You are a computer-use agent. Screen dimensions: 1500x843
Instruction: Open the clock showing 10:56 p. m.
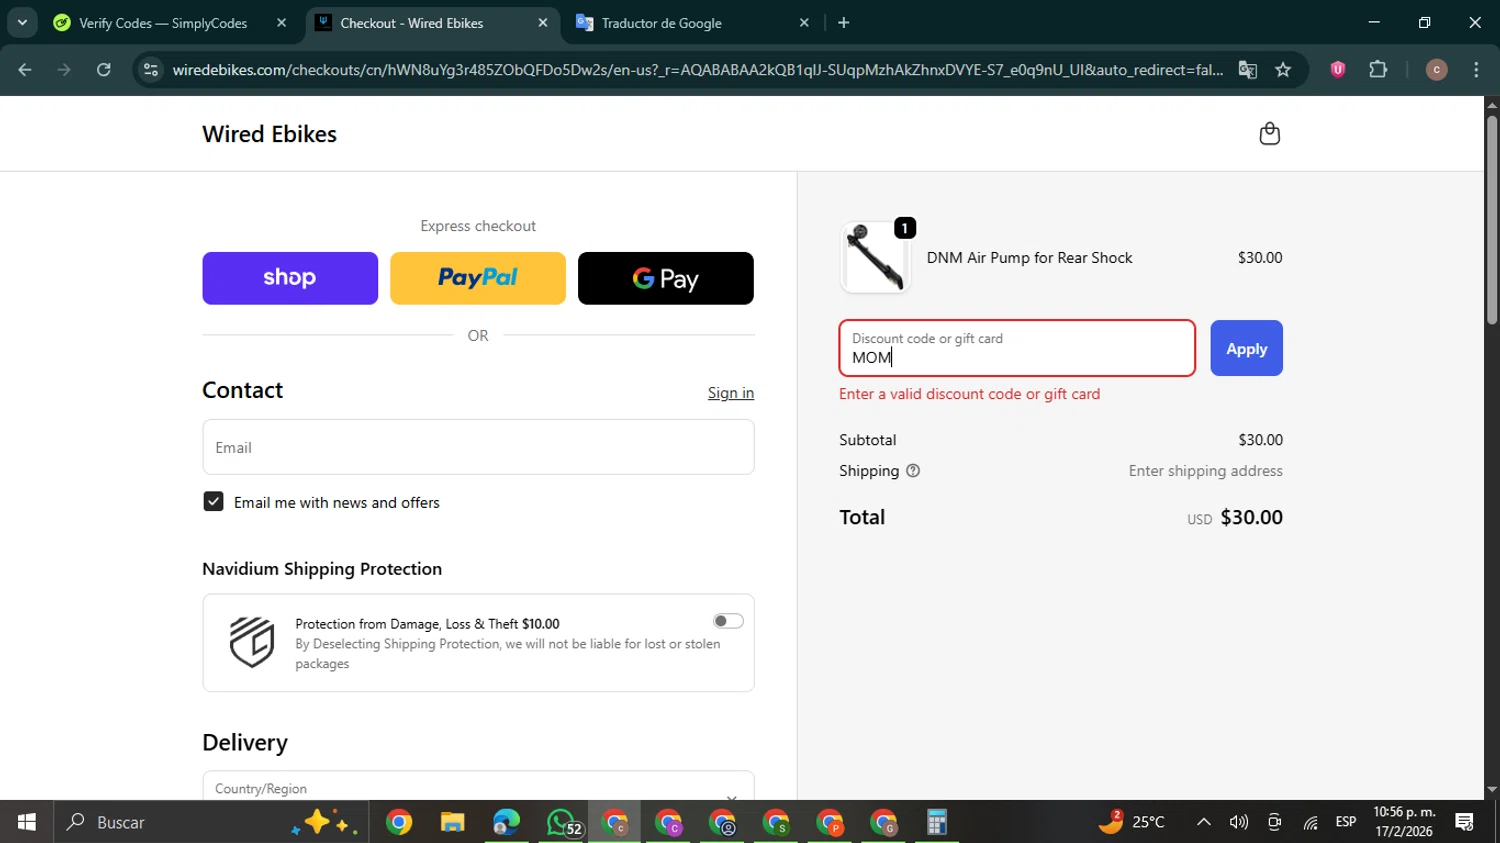tap(1404, 822)
